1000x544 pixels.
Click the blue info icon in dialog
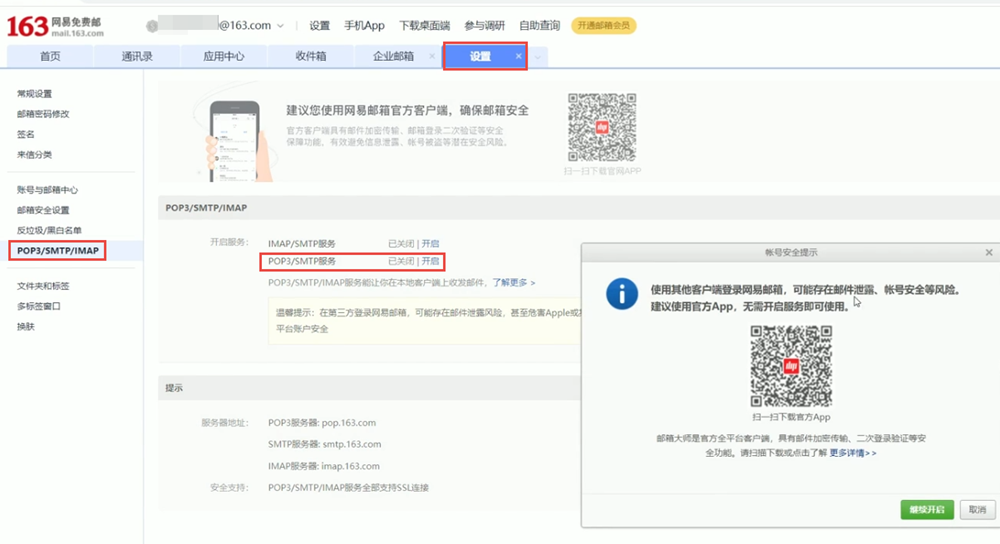[x=622, y=294]
